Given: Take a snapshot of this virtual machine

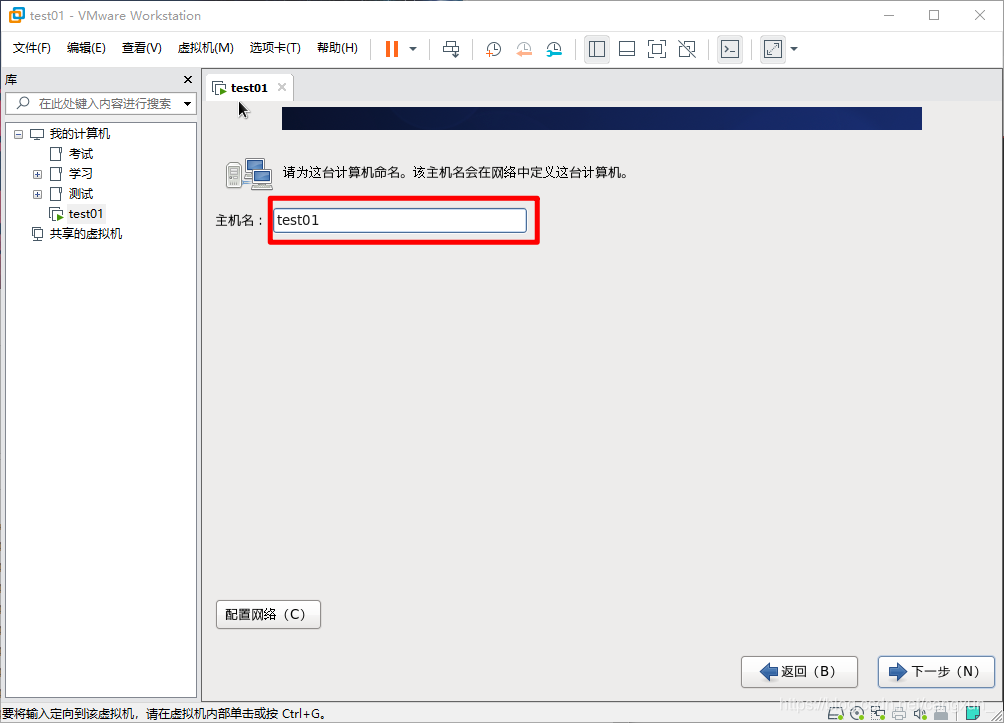Looking at the screenshot, I should click(x=493, y=49).
